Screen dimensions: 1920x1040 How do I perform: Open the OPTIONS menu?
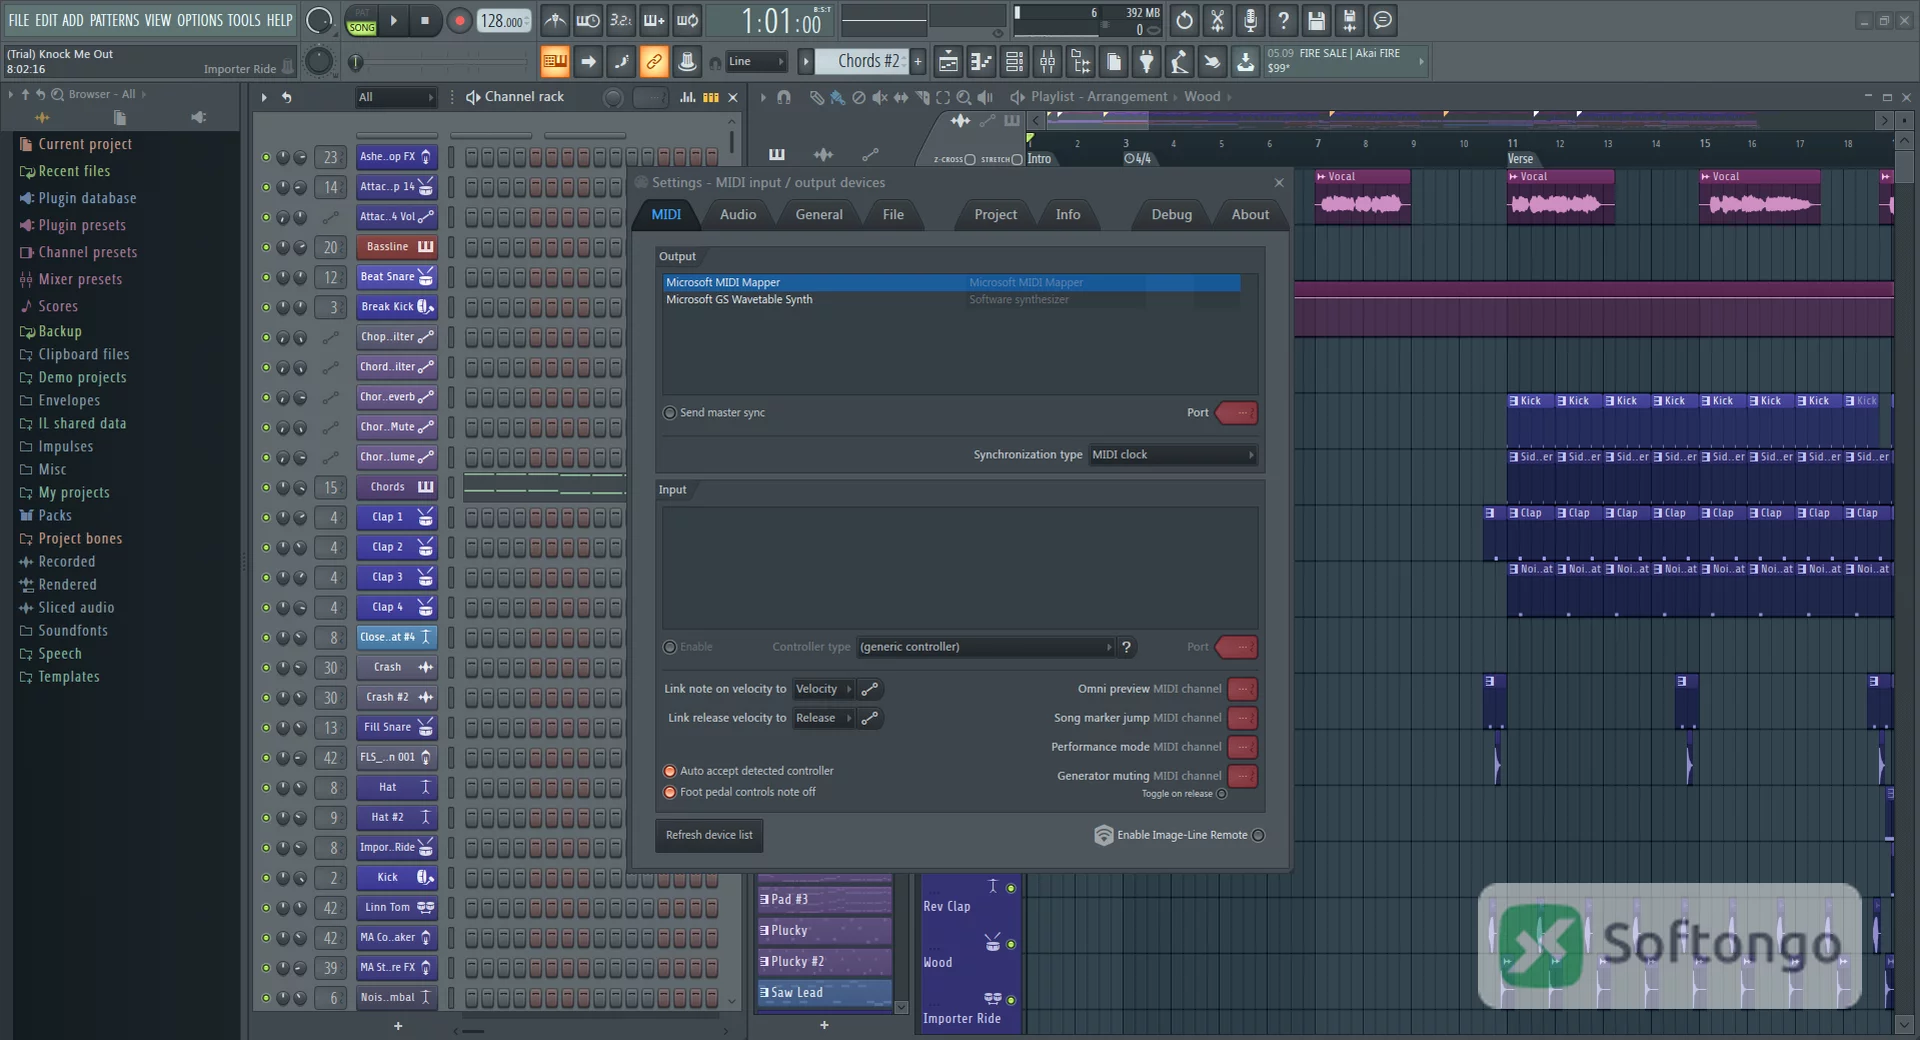click(x=200, y=20)
